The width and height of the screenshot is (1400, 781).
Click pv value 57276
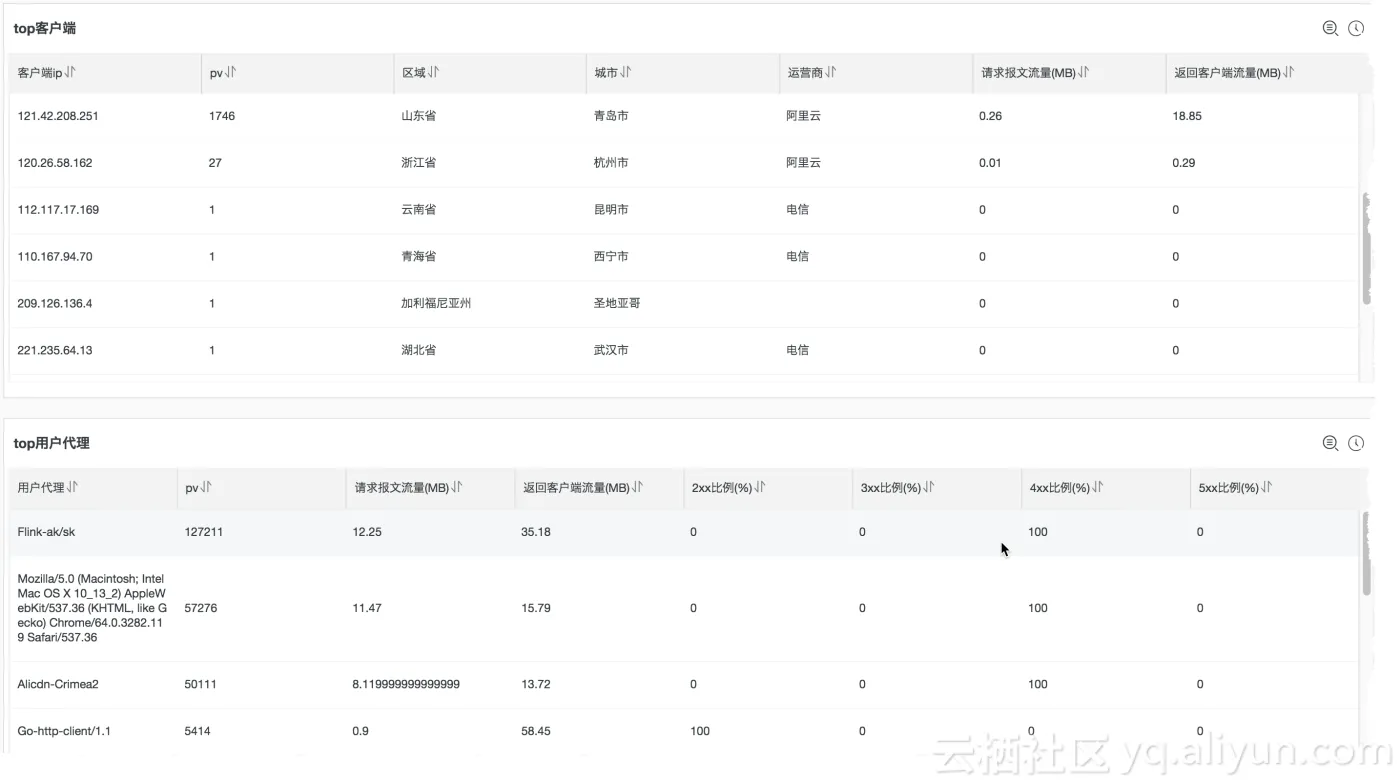pos(201,608)
